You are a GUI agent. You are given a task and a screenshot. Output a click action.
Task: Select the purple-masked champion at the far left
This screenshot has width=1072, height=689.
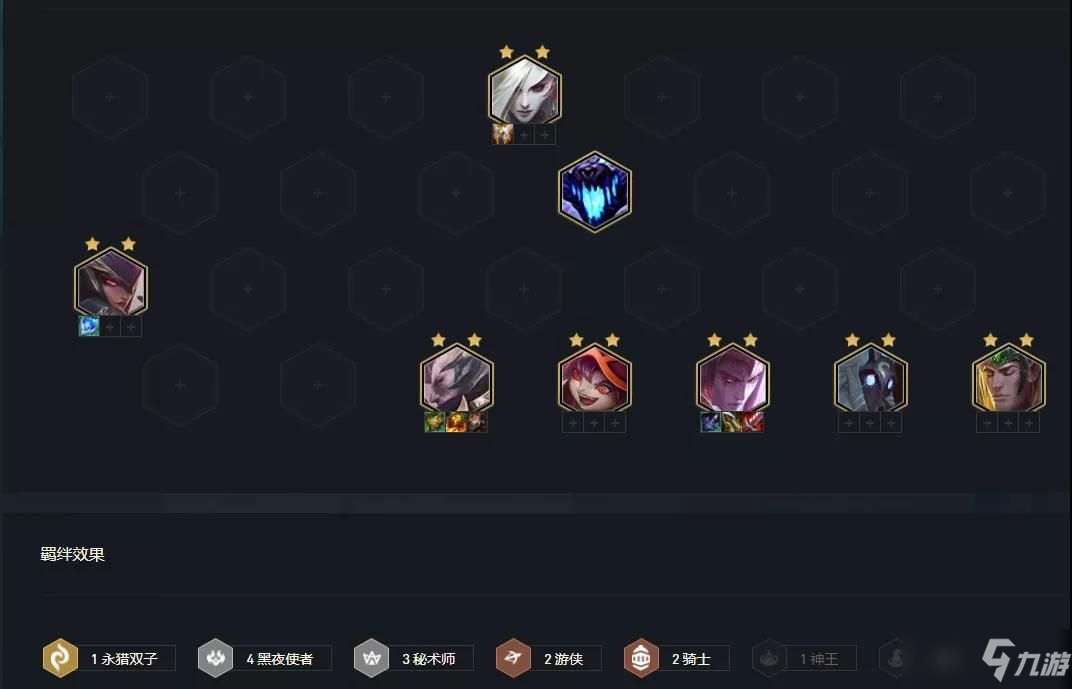point(111,282)
